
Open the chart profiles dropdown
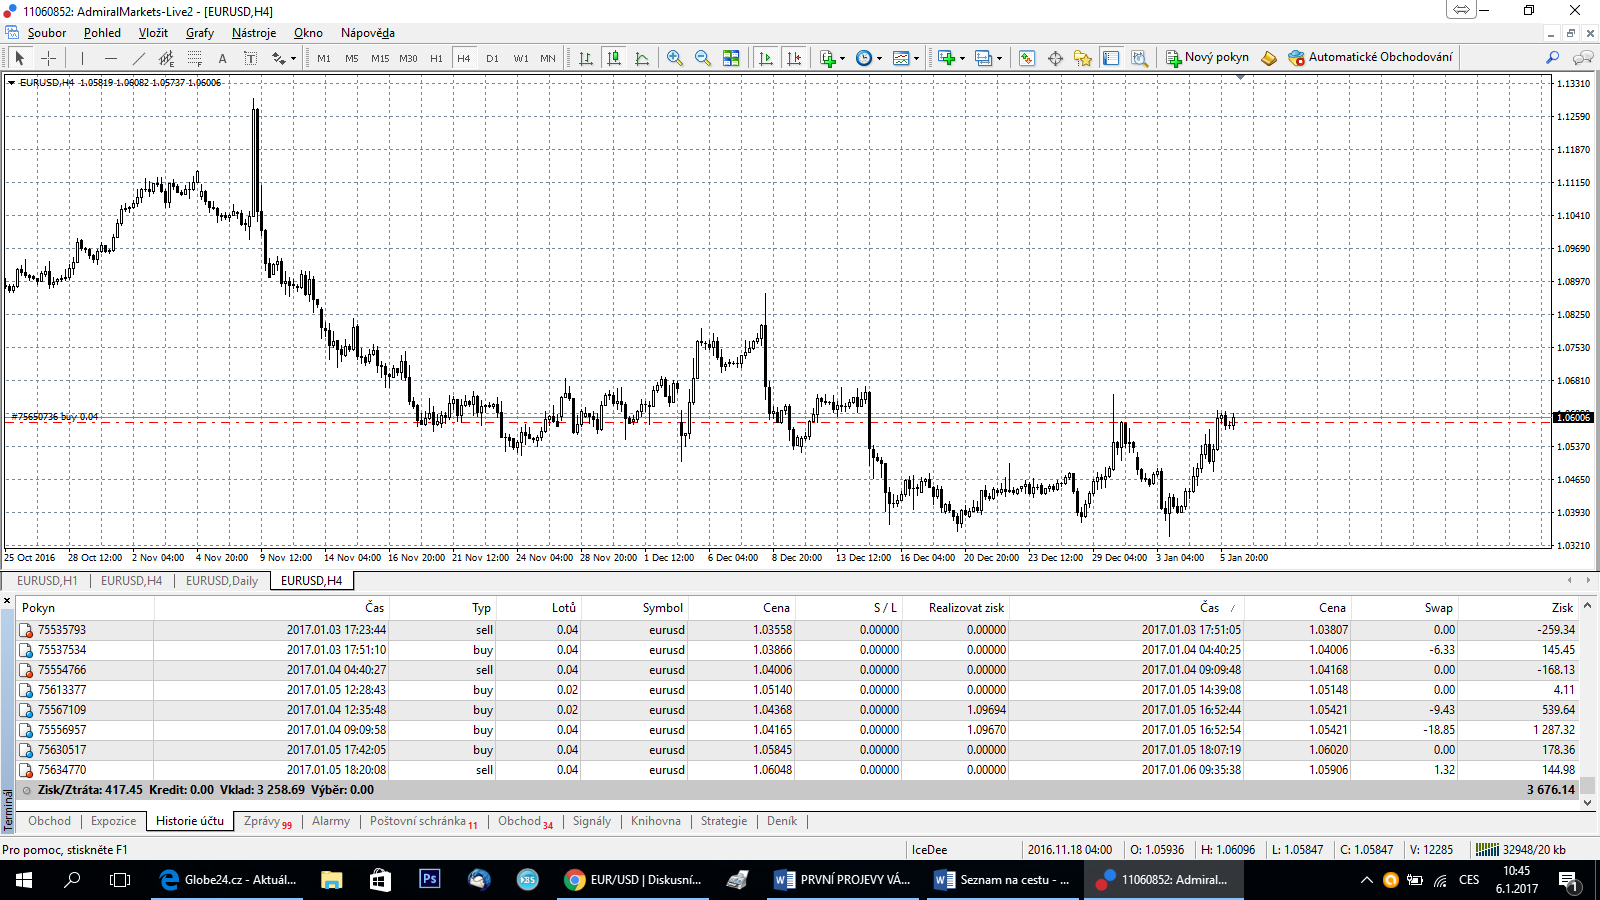[x=988, y=58]
